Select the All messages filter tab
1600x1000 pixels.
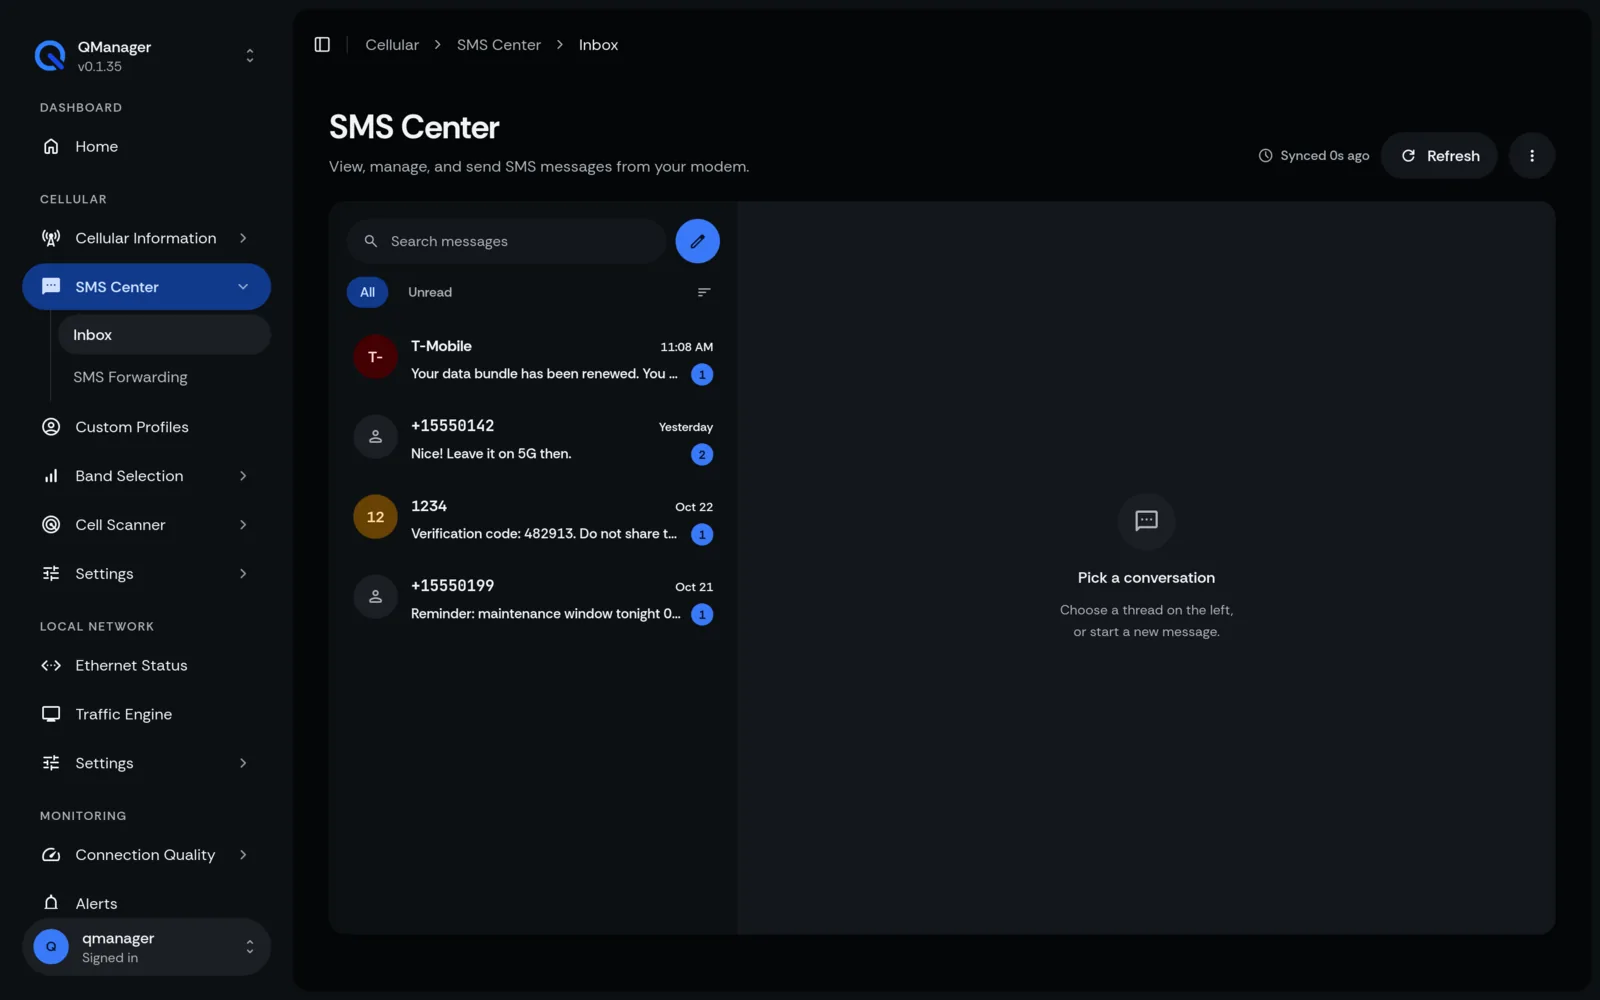click(367, 292)
